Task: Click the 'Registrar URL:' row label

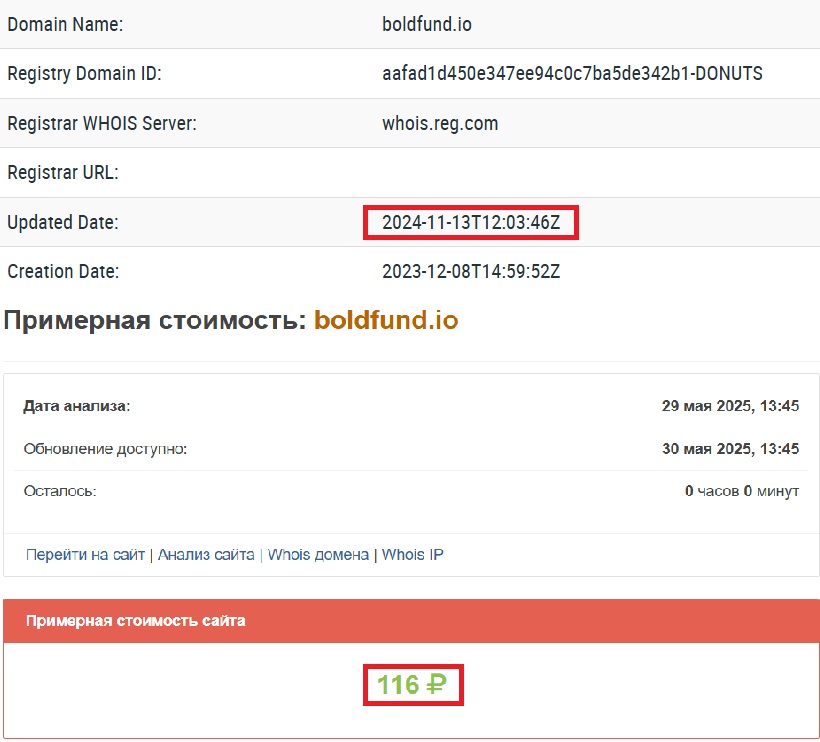Action: pyautogui.click(x=63, y=173)
